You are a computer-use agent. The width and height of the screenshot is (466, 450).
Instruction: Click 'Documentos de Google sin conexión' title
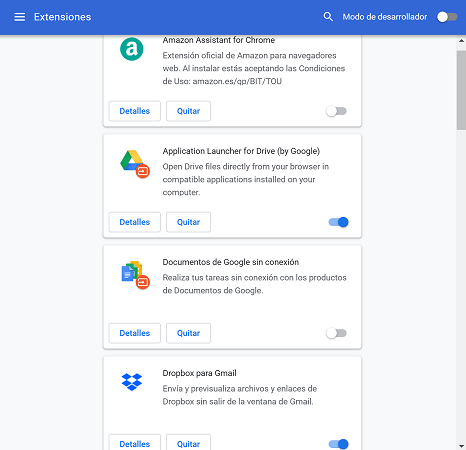[231, 262]
